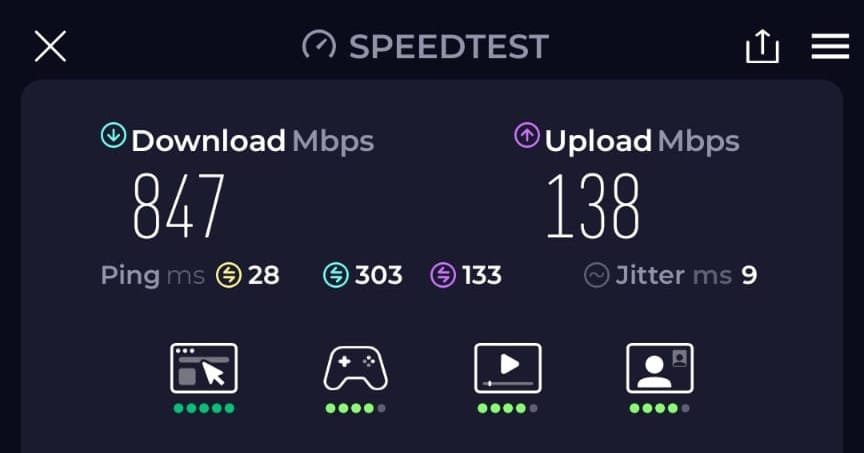Image resolution: width=864 pixels, height=453 pixels.
Task: Select the 138 upload speed value
Action: (593, 206)
